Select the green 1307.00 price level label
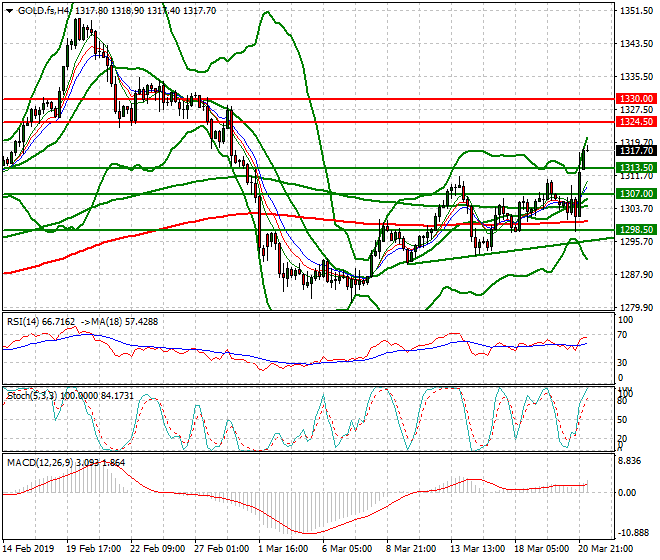660x560 pixels. click(635, 193)
